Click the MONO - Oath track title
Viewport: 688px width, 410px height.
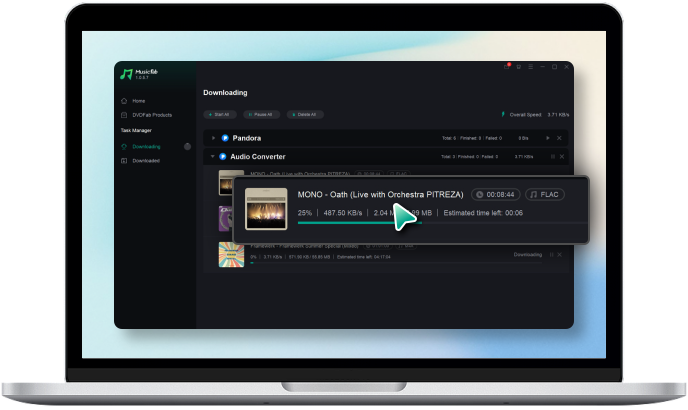(x=380, y=194)
